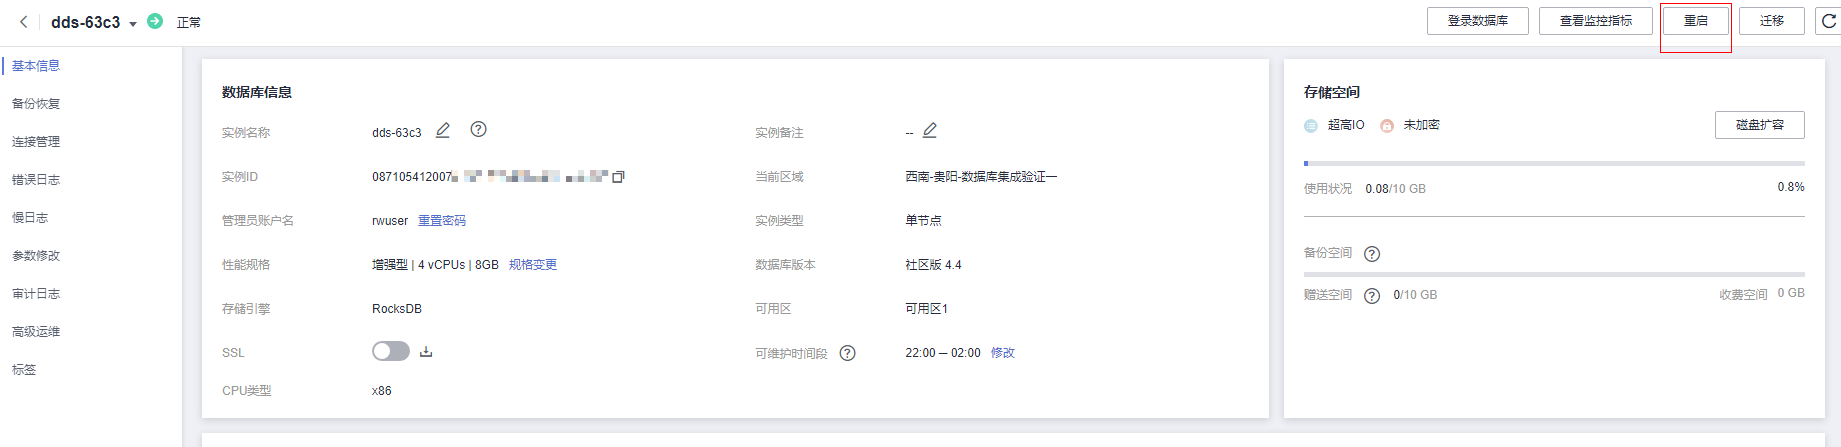Open 参数修改 in the sidebar
Image resolution: width=1841 pixels, height=447 pixels.
click(x=36, y=256)
